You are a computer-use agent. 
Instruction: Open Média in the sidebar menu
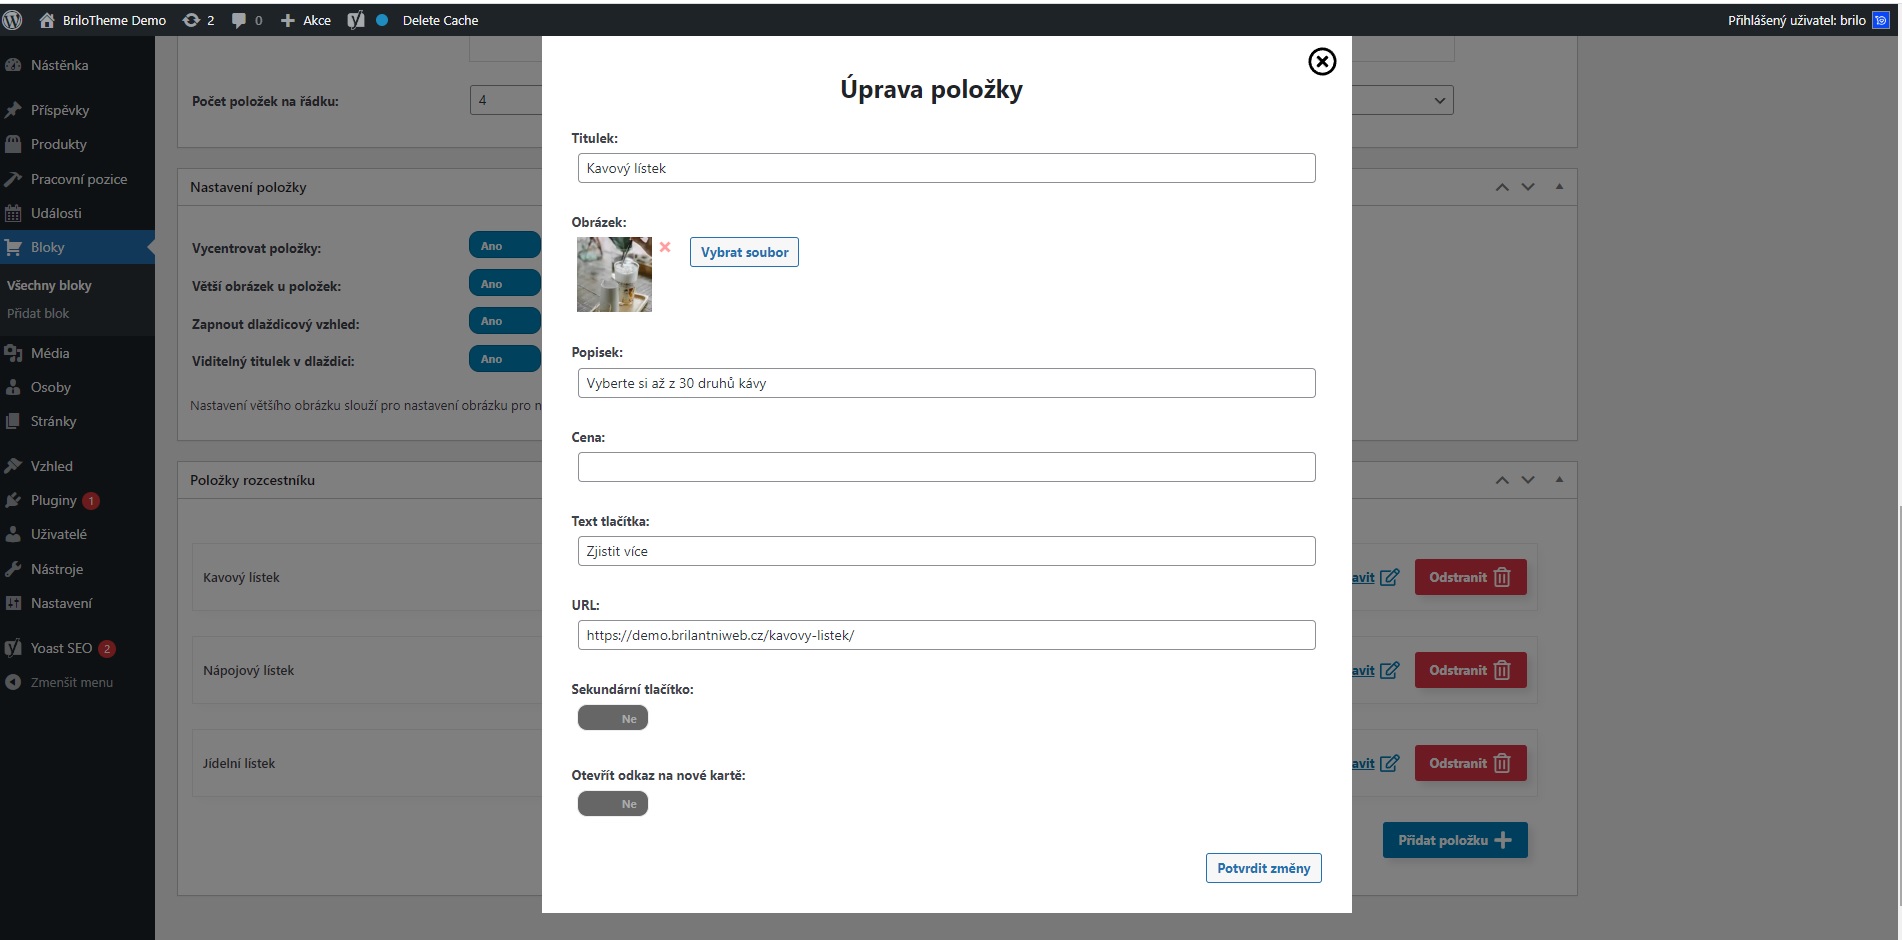click(x=50, y=353)
